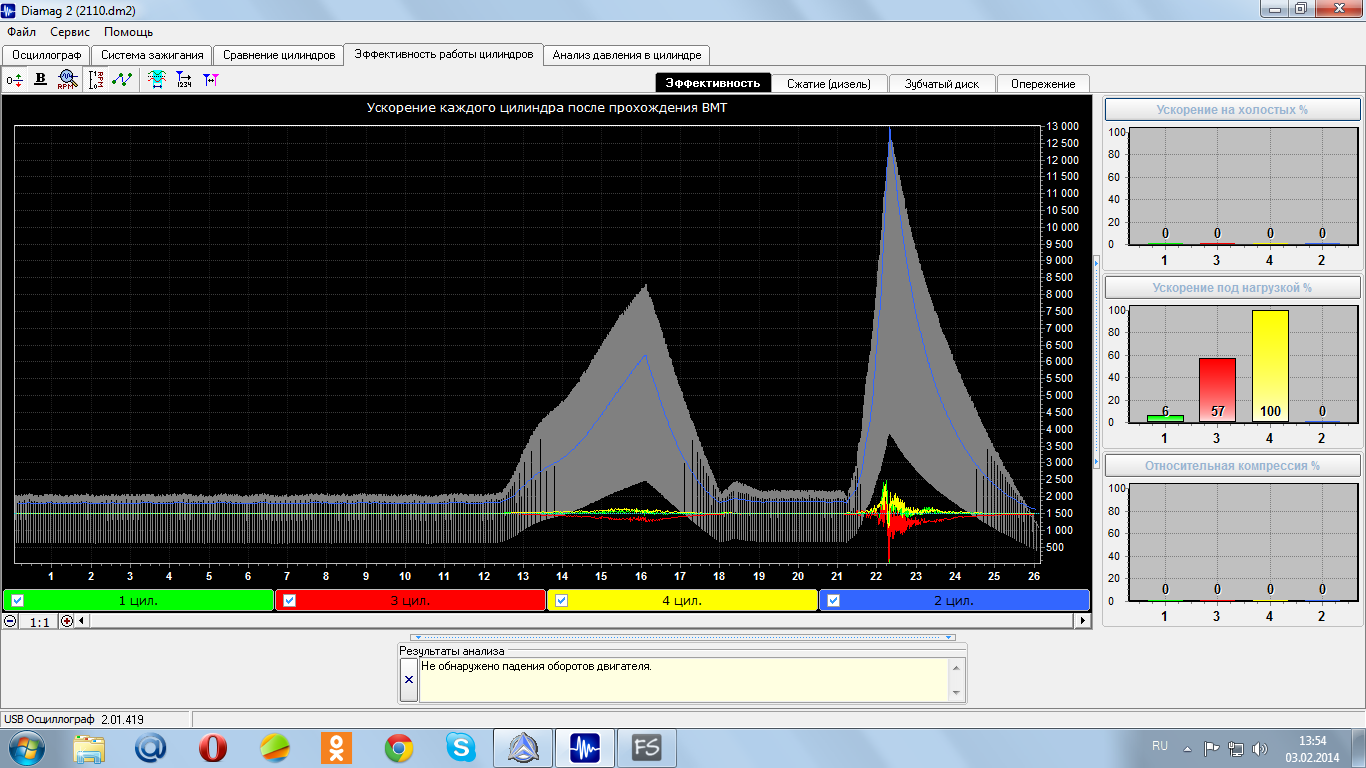The image size is (1366, 768).
Task: Switch to Зубчатый диск sub-tab
Action: pyautogui.click(x=942, y=84)
